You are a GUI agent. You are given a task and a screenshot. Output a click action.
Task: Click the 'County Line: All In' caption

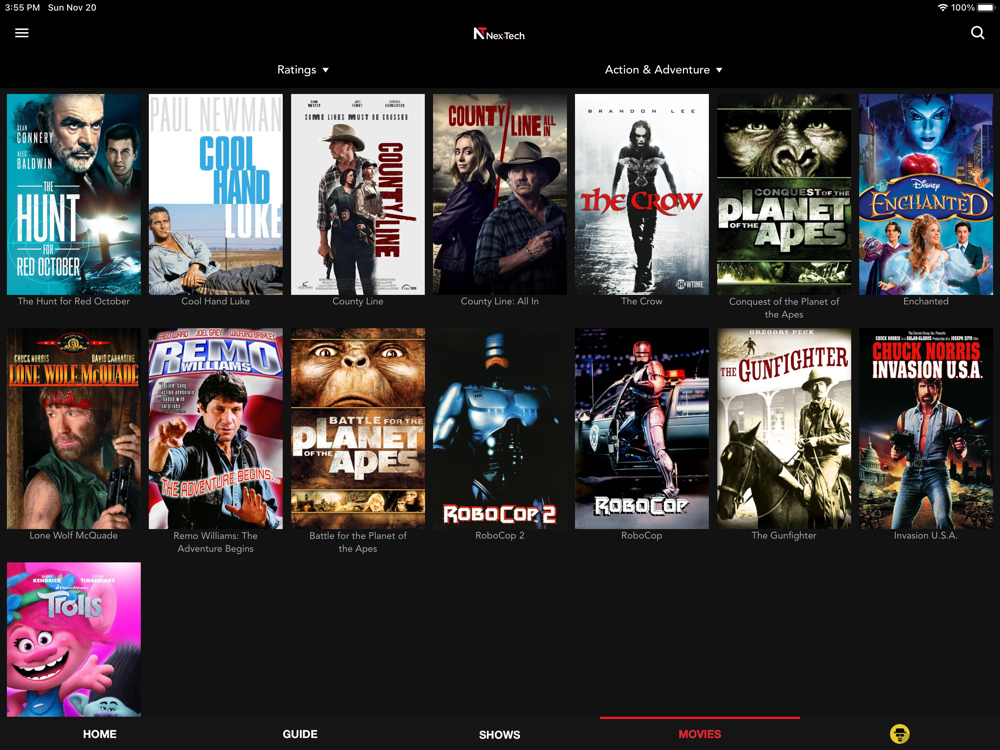(500, 301)
